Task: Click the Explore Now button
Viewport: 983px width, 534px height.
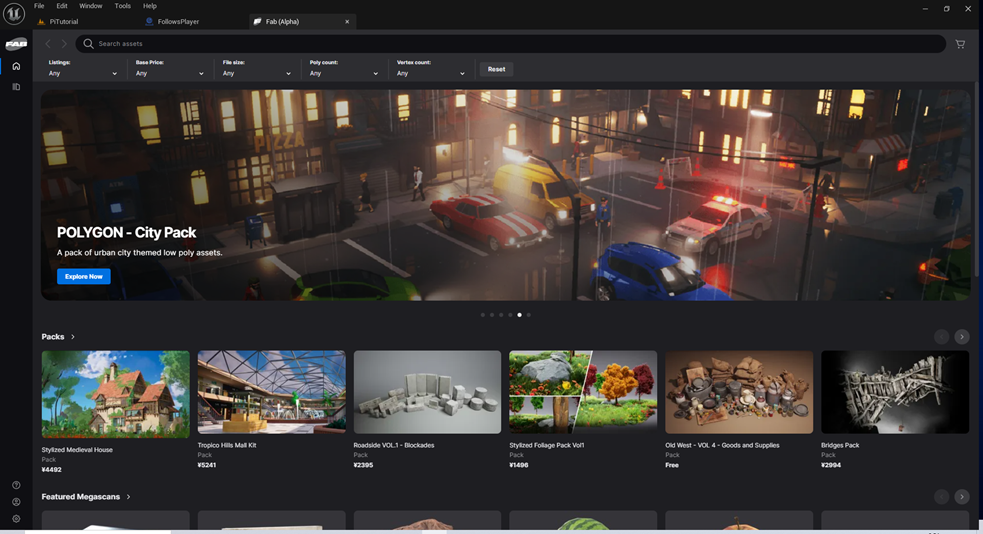Action: [83, 276]
